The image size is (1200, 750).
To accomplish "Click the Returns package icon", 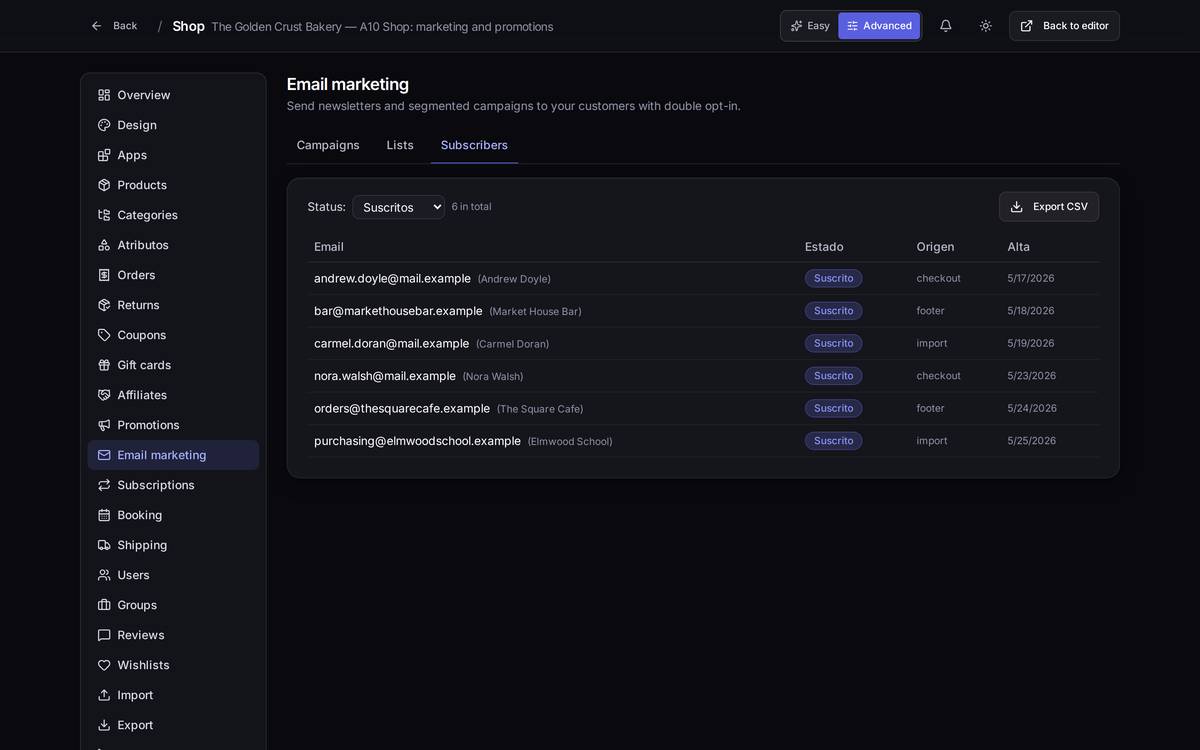I will (x=104, y=305).
